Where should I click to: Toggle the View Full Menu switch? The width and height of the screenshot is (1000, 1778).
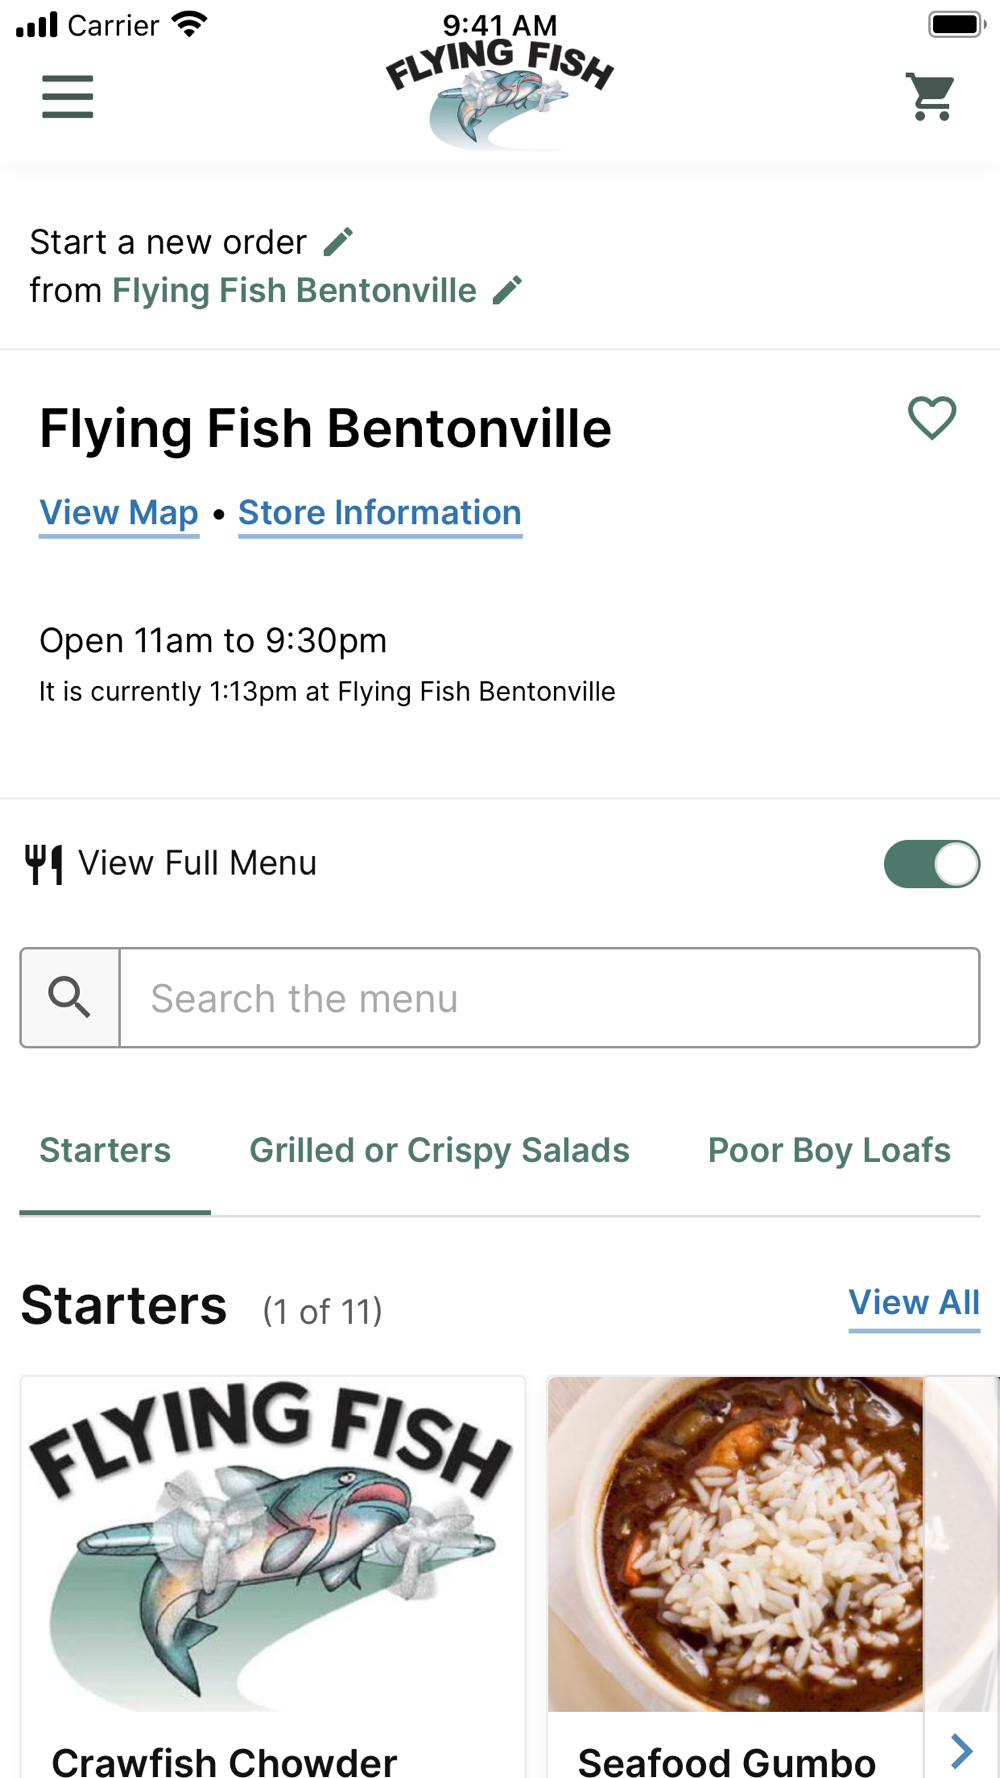coord(931,864)
